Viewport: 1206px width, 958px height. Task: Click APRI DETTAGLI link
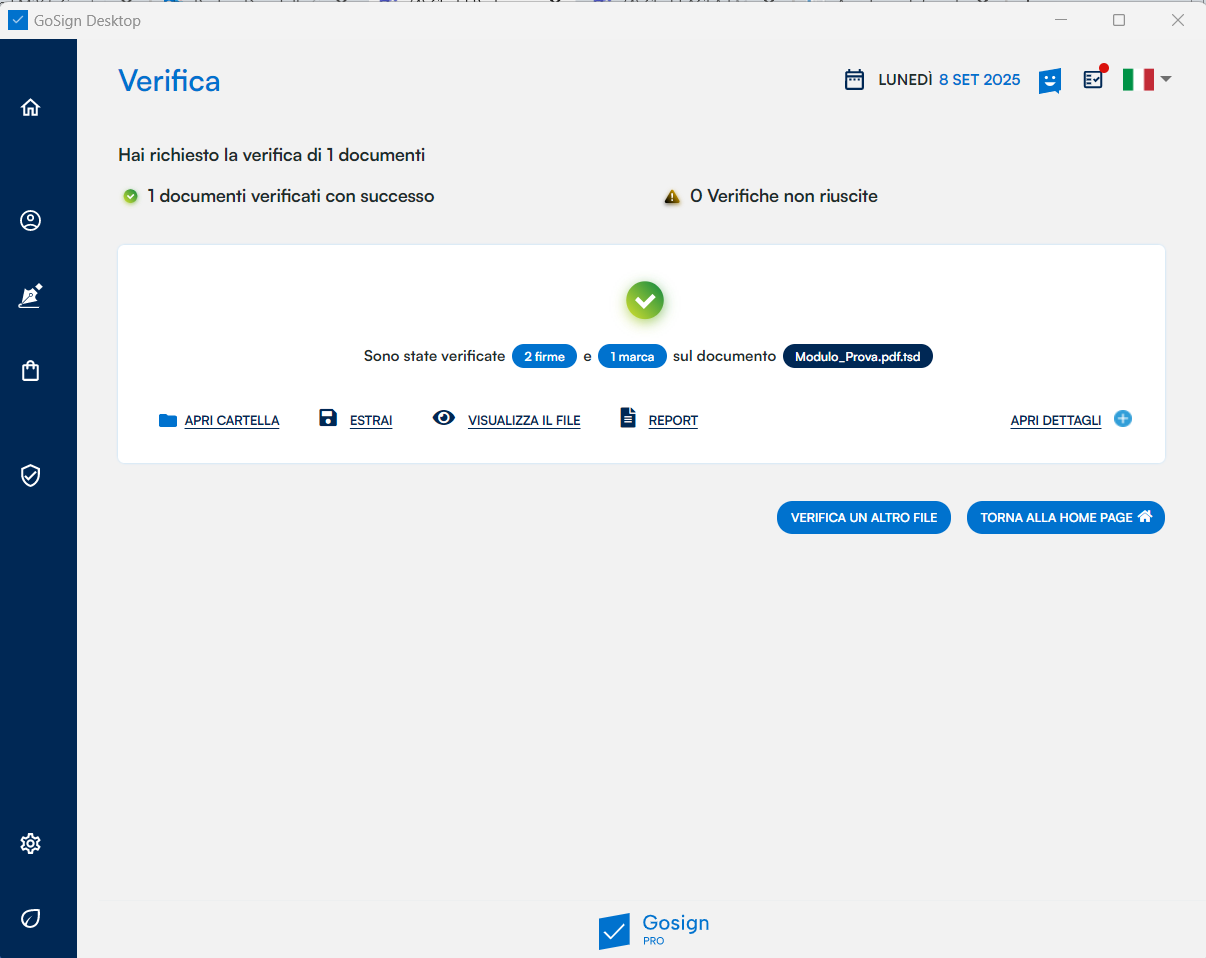(x=1055, y=421)
